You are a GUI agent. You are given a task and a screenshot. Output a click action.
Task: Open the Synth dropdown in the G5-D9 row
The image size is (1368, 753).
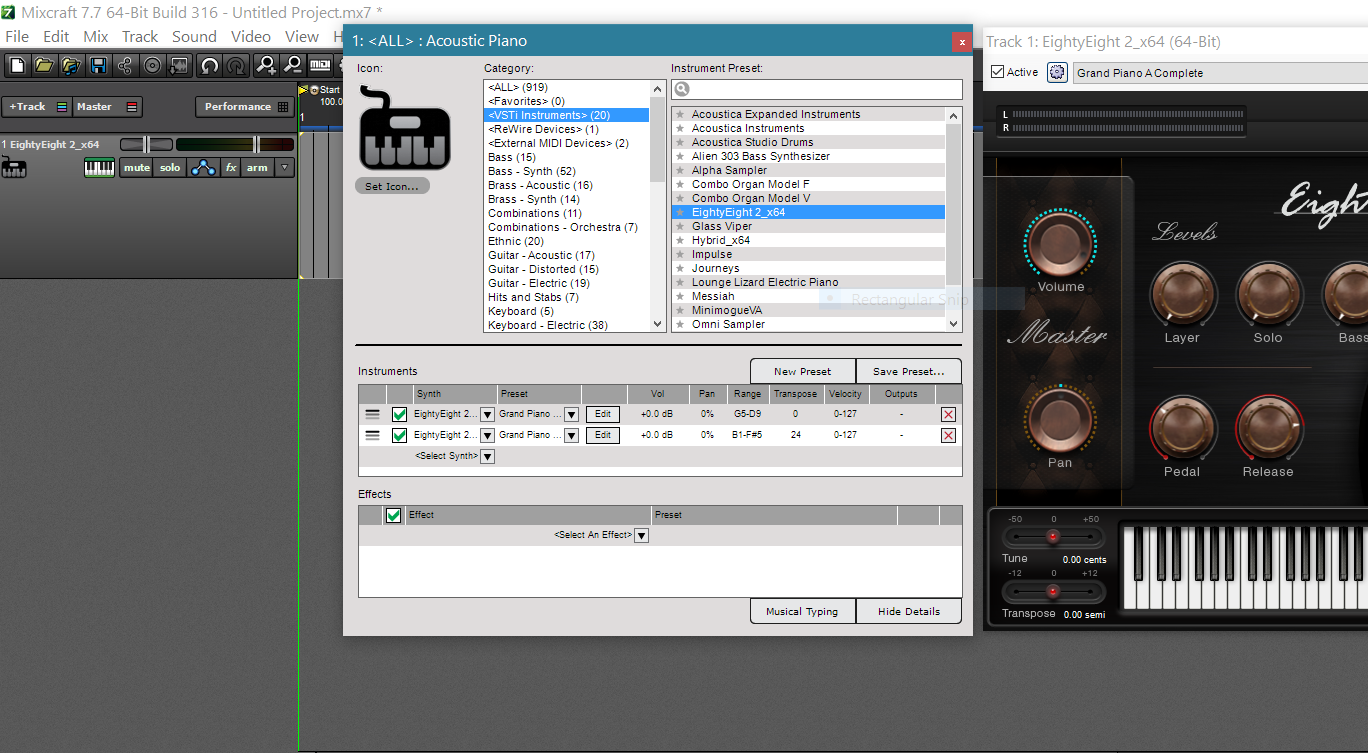click(x=487, y=414)
